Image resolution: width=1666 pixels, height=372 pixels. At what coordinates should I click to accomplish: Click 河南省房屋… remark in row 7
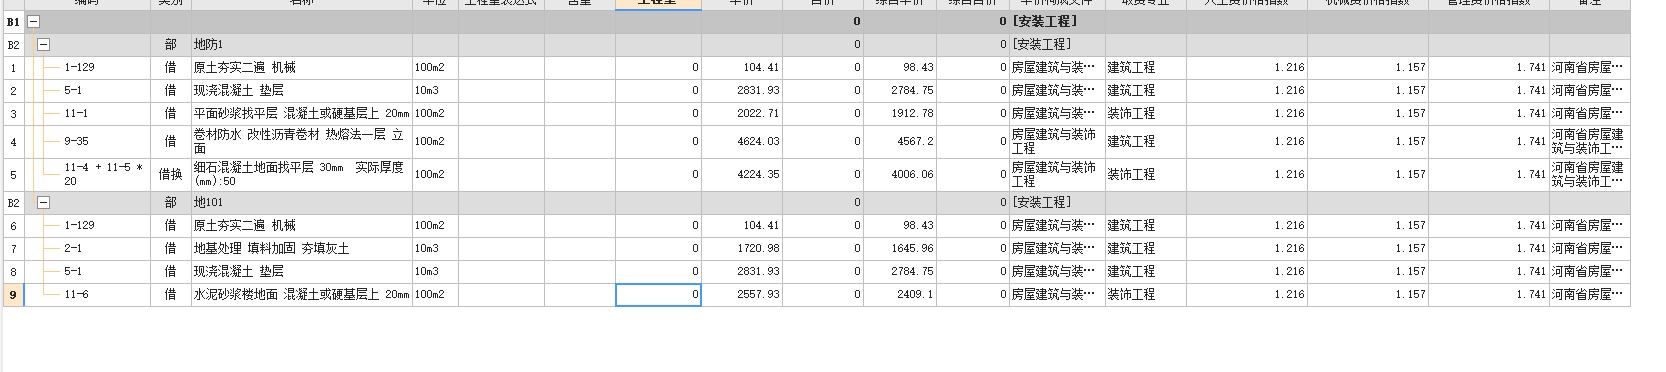pos(1589,249)
